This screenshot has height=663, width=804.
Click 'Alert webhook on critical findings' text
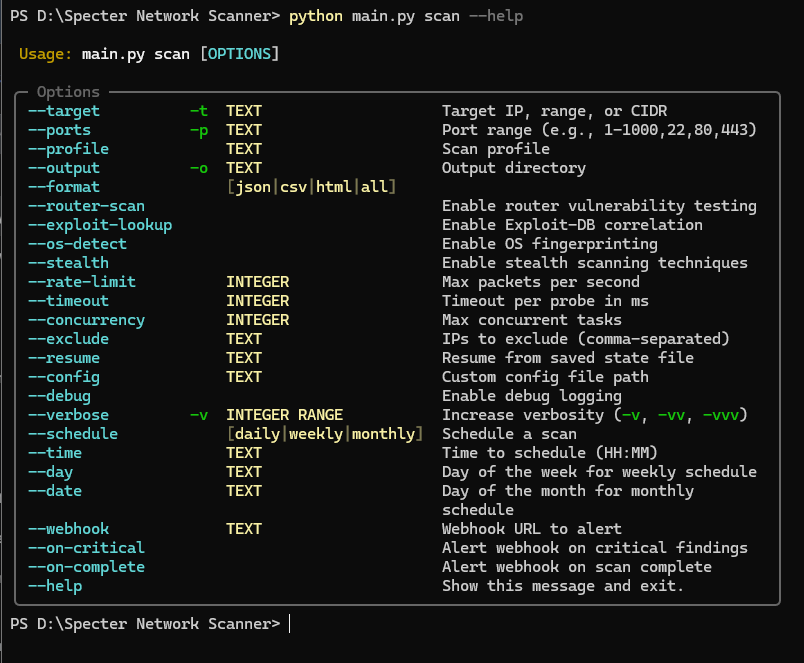click(x=595, y=548)
